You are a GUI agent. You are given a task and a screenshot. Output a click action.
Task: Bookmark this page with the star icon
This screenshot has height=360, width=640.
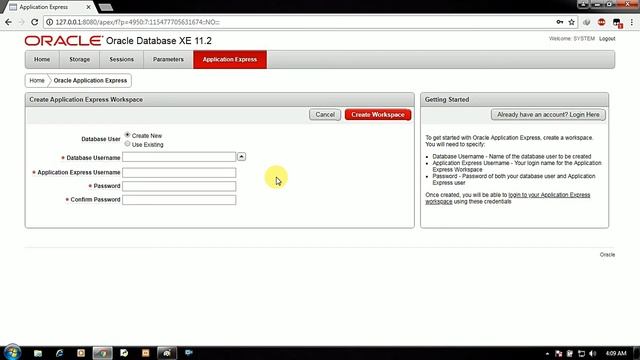(571, 22)
